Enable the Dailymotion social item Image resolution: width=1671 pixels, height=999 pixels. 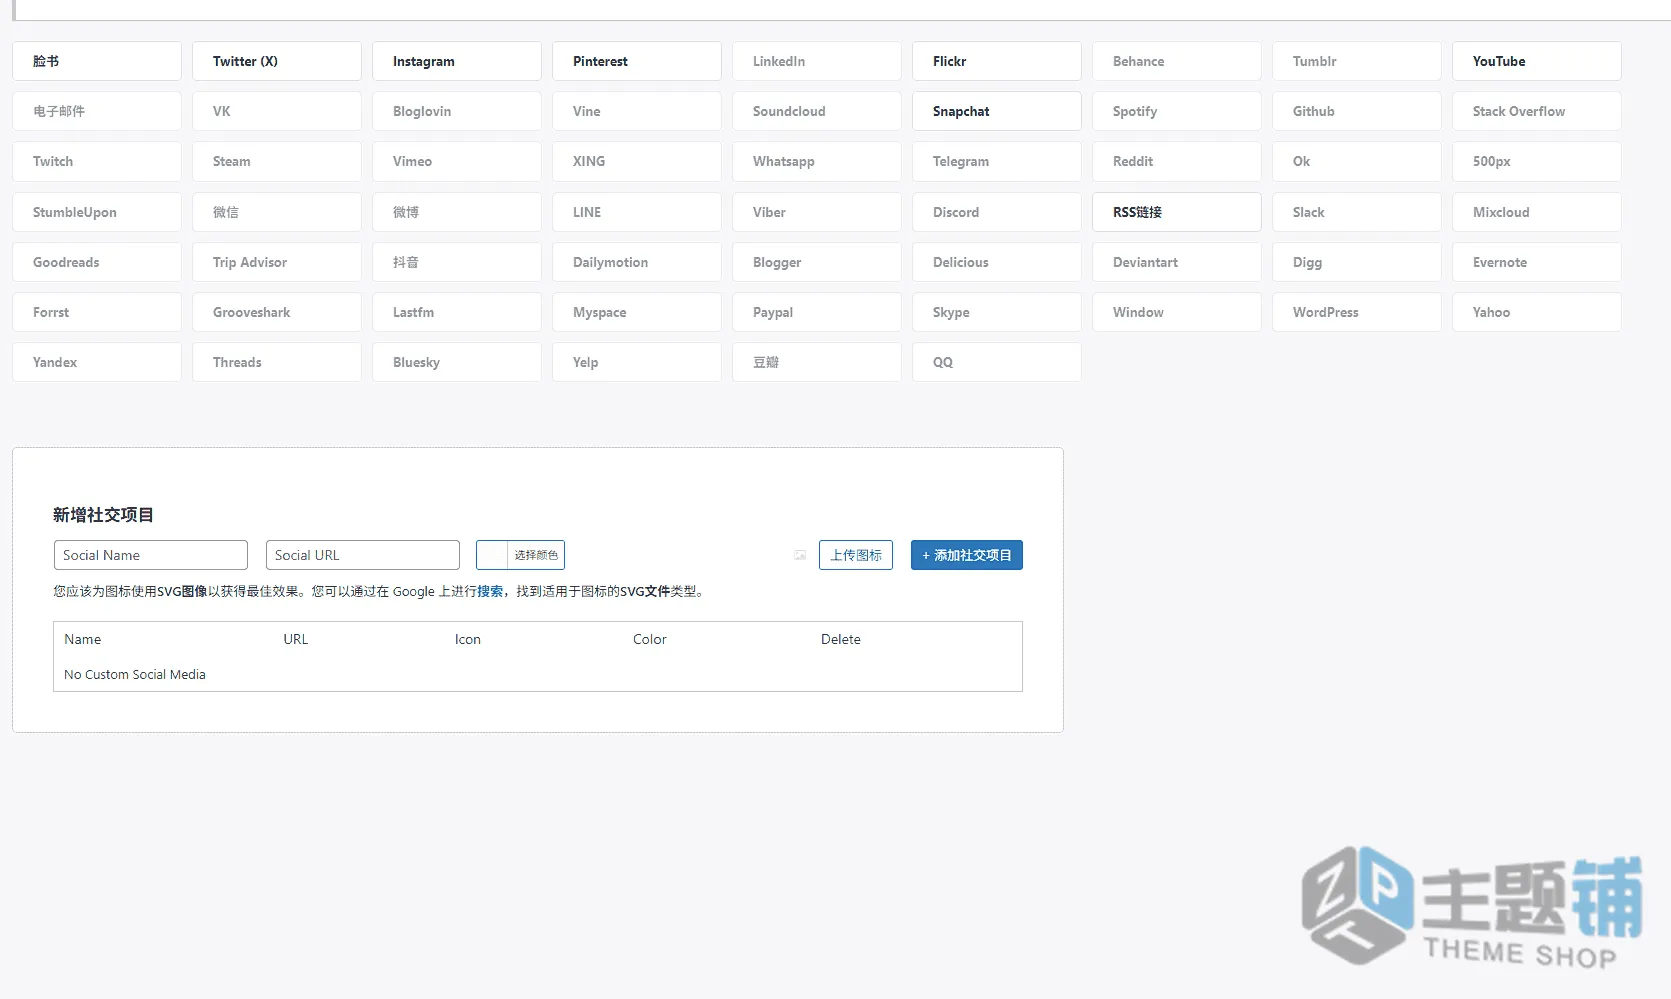point(637,262)
